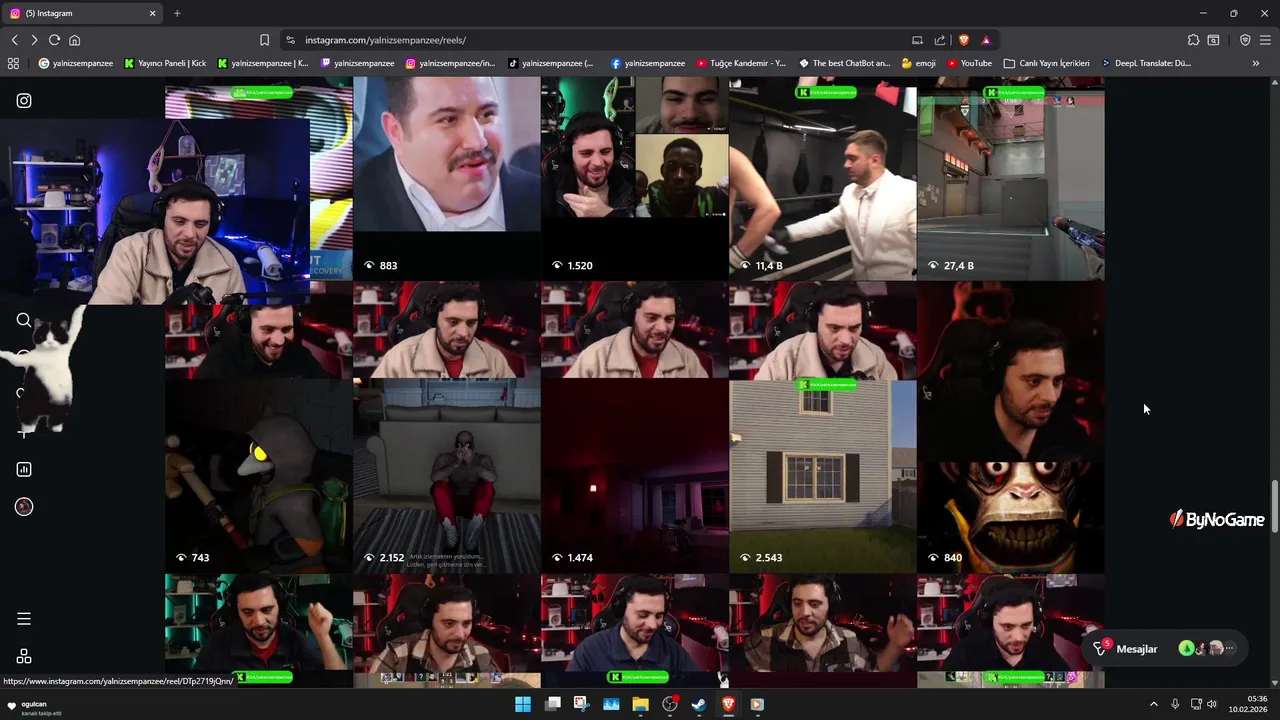Open the Canlı Yayın İçerikleri bookmark folder
1280x720 pixels.
click(x=1046, y=63)
